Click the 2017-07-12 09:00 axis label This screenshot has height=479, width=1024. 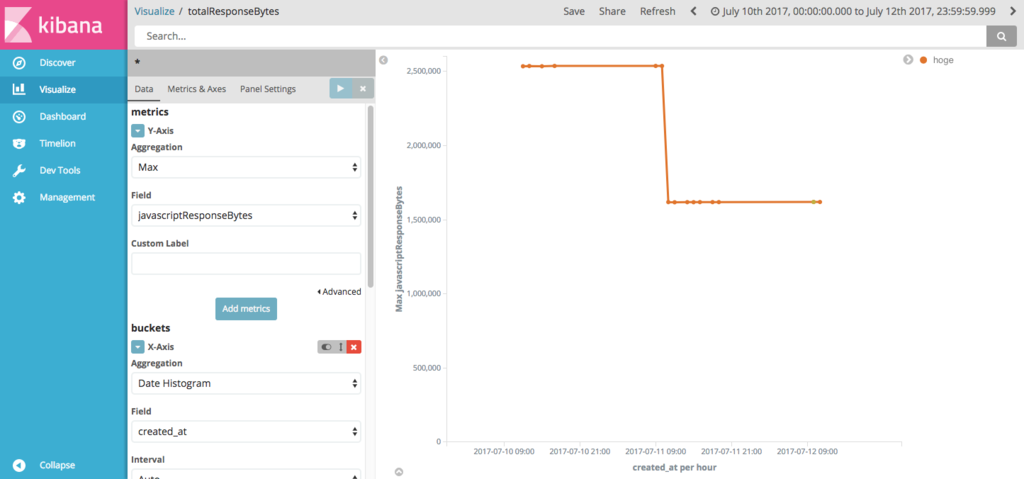click(807, 451)
